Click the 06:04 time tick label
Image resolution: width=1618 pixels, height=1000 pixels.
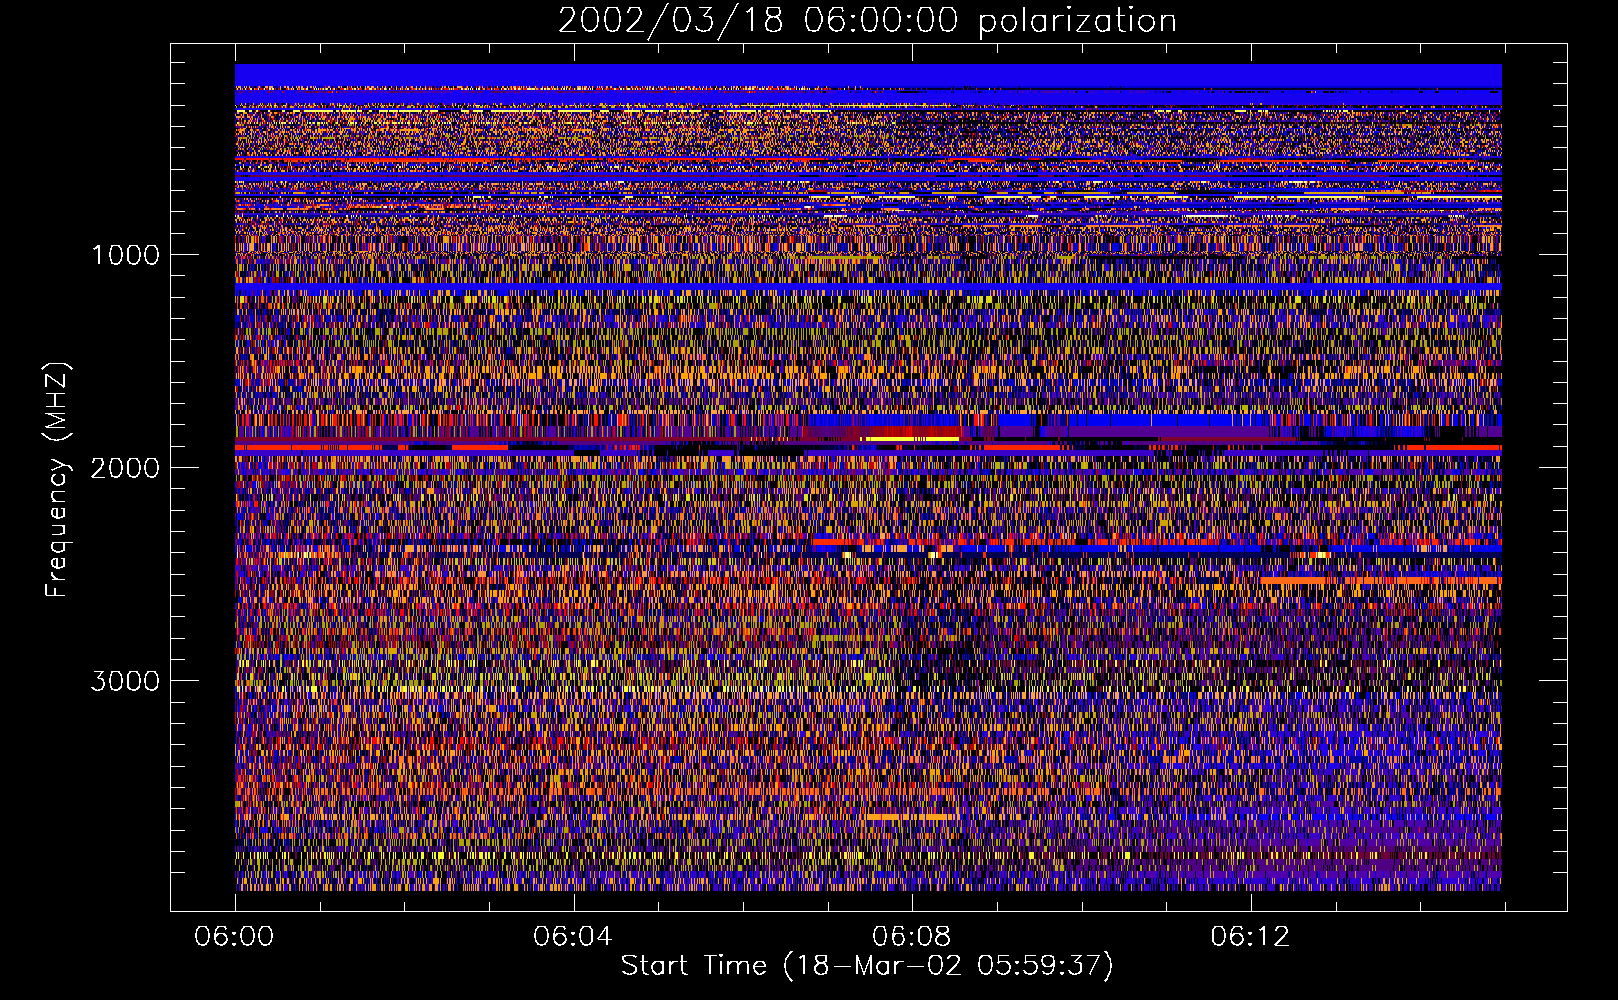[573, 937]
